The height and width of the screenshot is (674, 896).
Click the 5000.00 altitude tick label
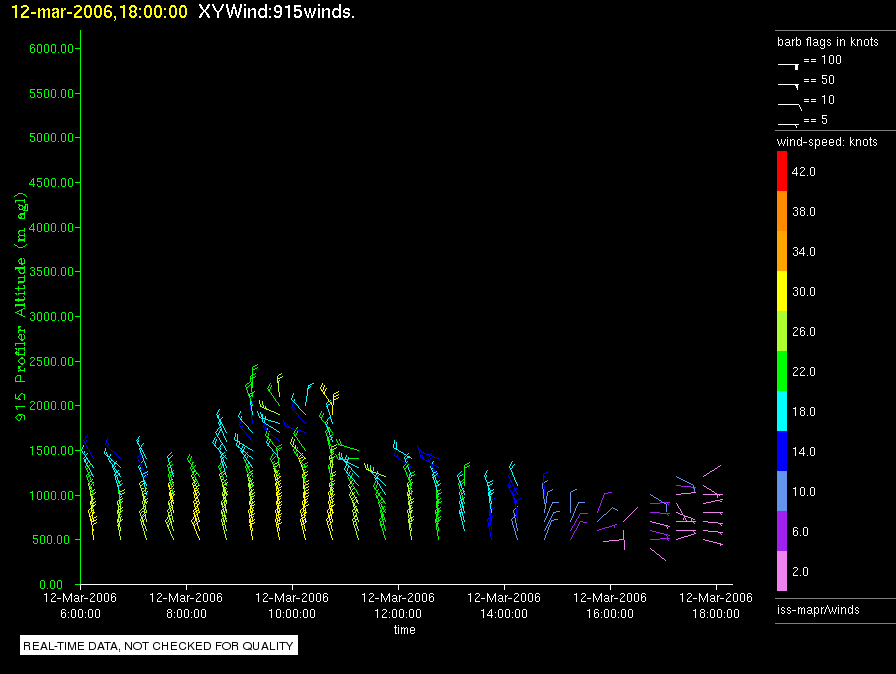(x=51, y=138)
